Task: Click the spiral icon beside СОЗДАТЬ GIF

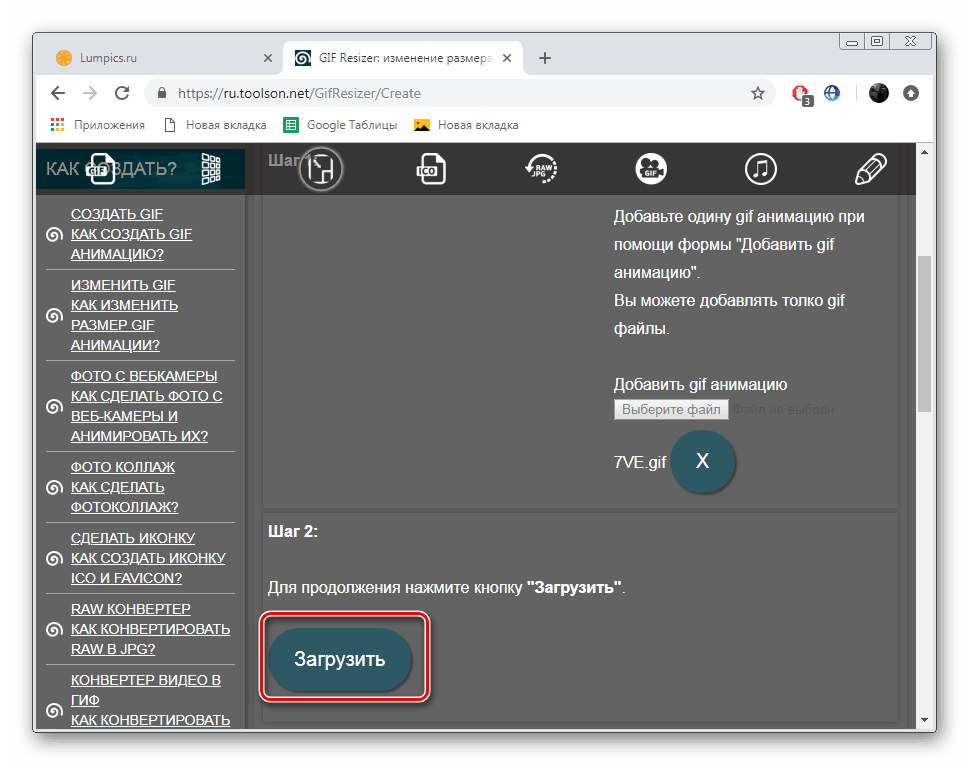Action: point(54,234)
